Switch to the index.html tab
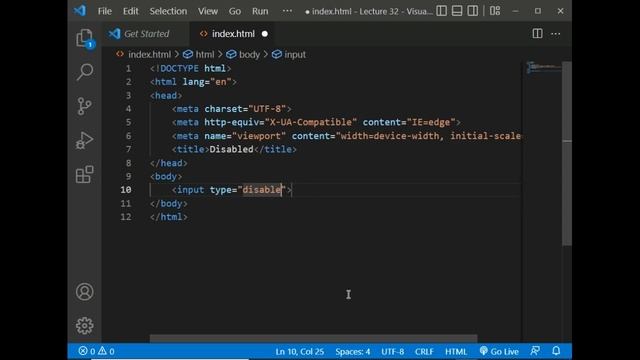The height and width of the screenshot is (360, 640). coord(233,34)
